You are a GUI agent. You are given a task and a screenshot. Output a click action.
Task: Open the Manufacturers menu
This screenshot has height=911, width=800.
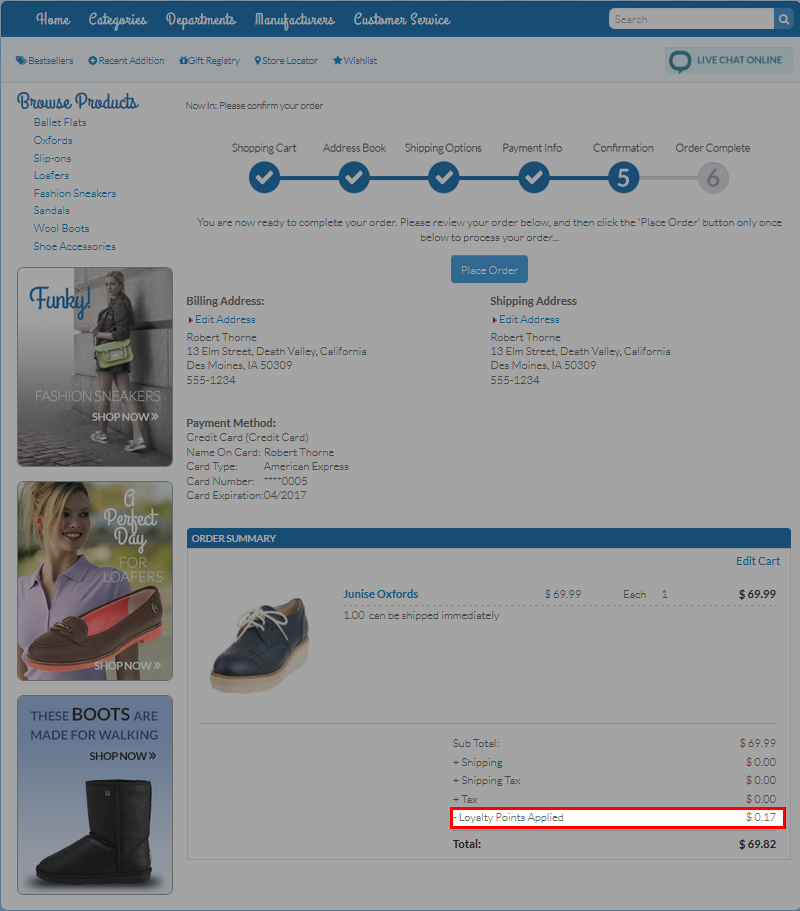coord(295,20)
